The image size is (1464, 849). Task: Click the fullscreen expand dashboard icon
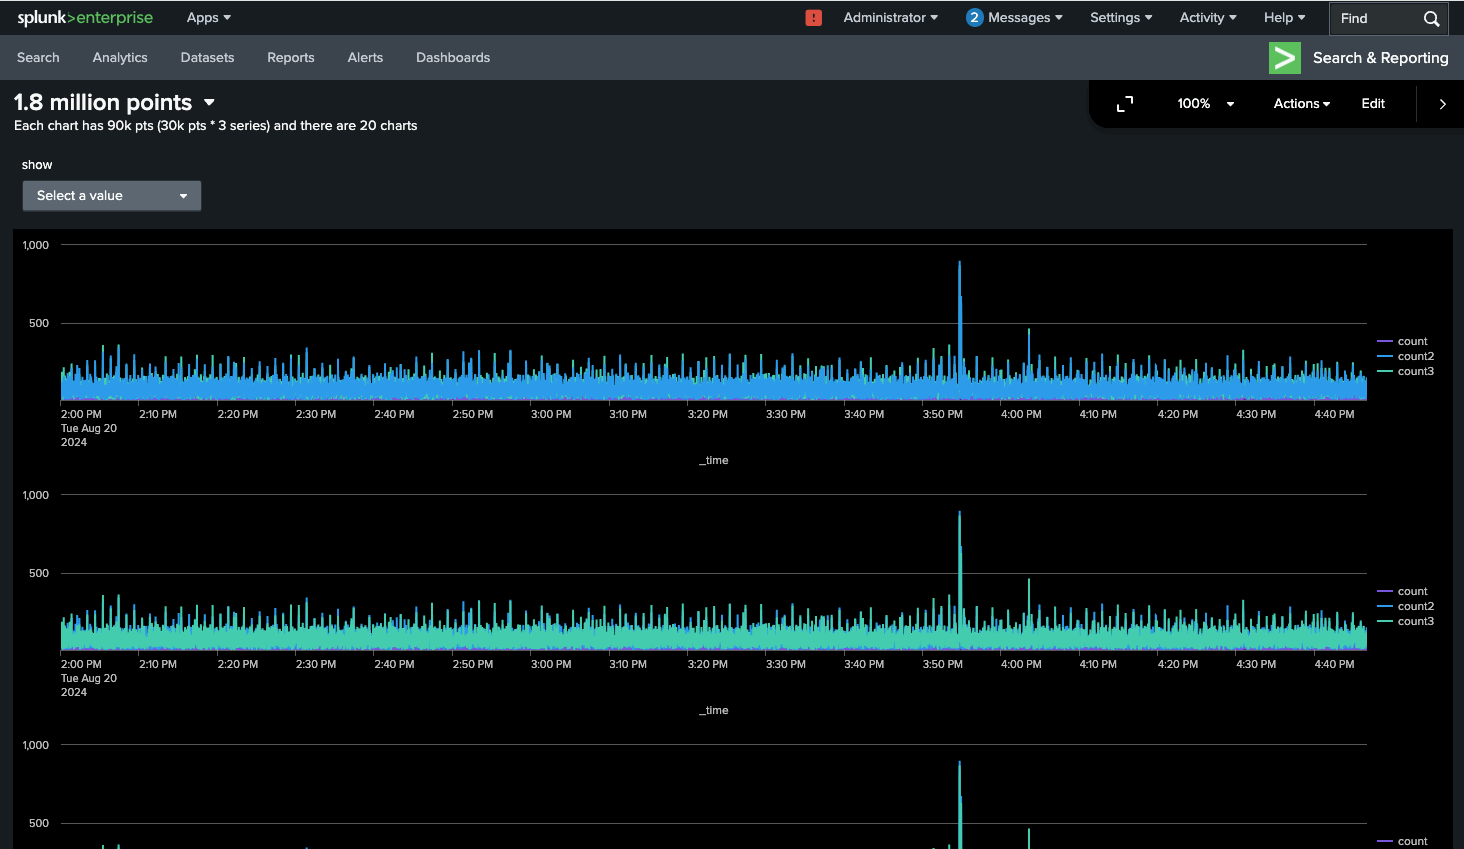coord(1125,104)
